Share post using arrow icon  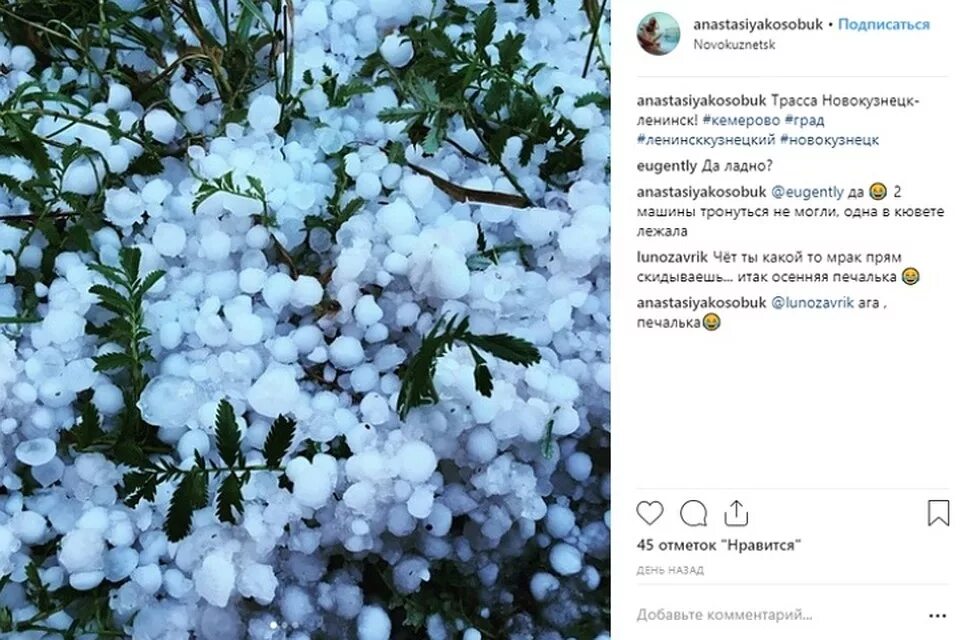tap(736, 513)
